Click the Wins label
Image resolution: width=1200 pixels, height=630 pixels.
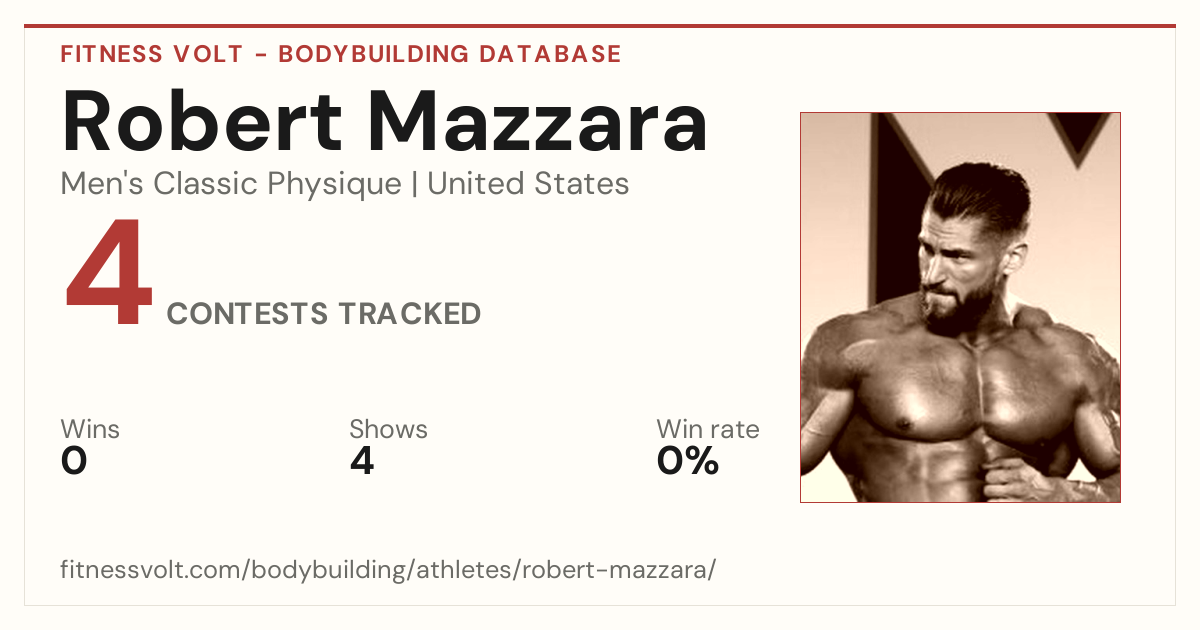(90, 430)
